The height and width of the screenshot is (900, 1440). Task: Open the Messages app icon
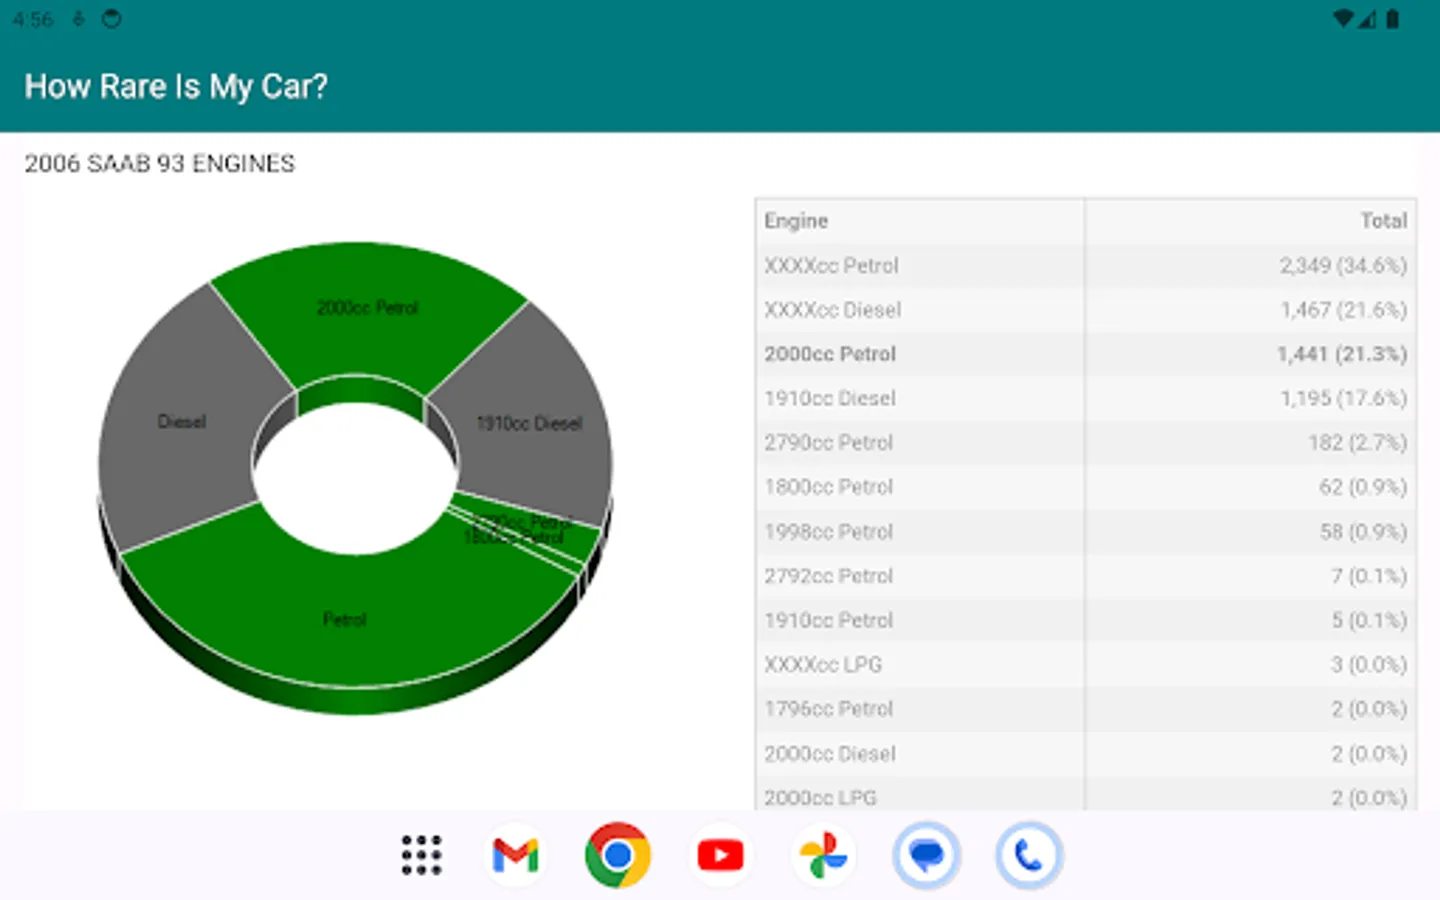927,855
